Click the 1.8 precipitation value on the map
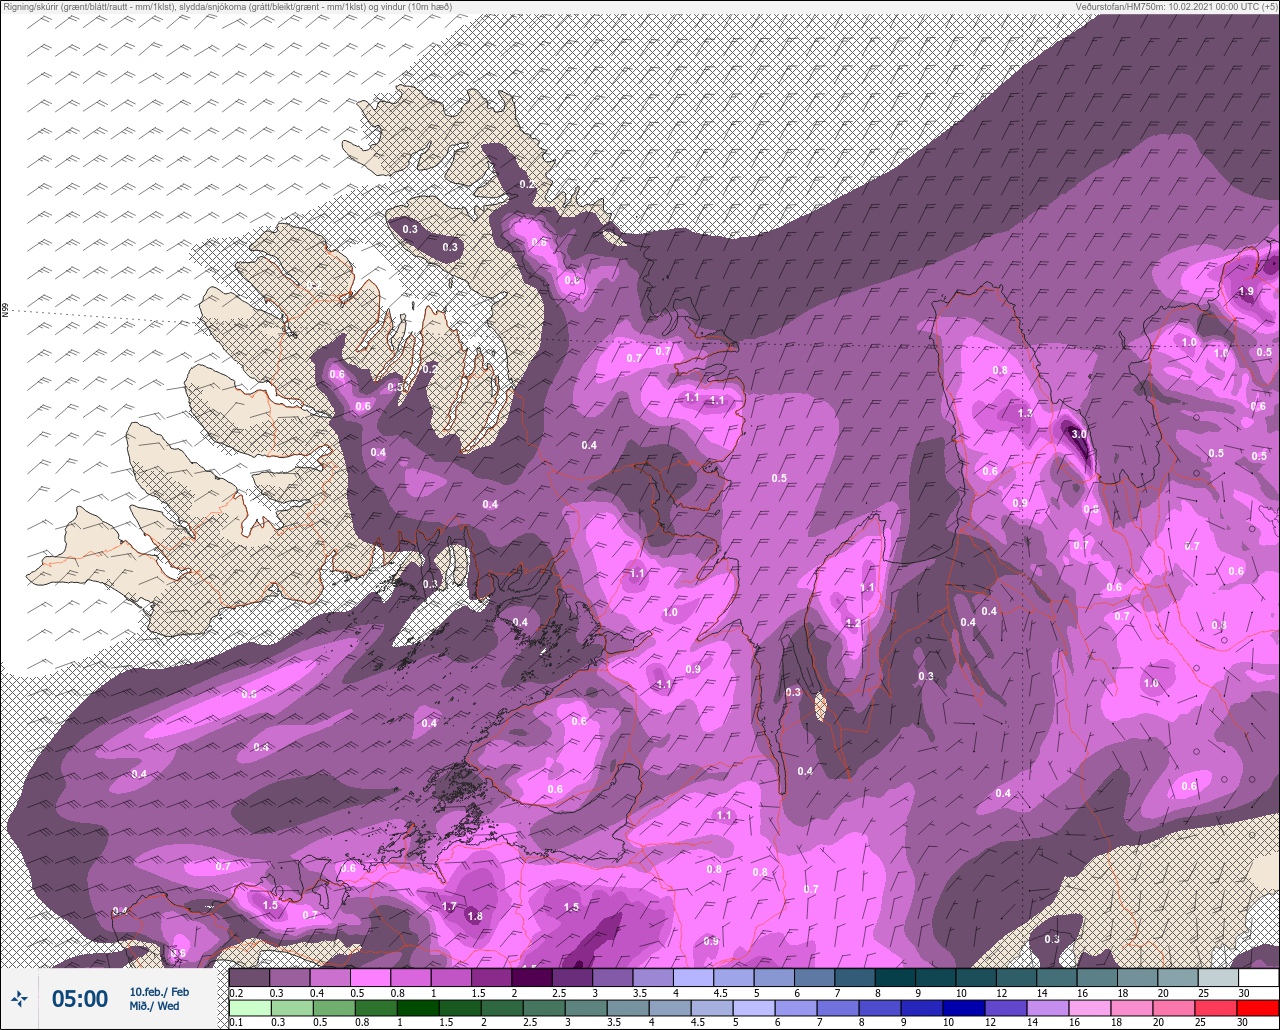This screenshot has width=1280, height=1030. [475, 916]
